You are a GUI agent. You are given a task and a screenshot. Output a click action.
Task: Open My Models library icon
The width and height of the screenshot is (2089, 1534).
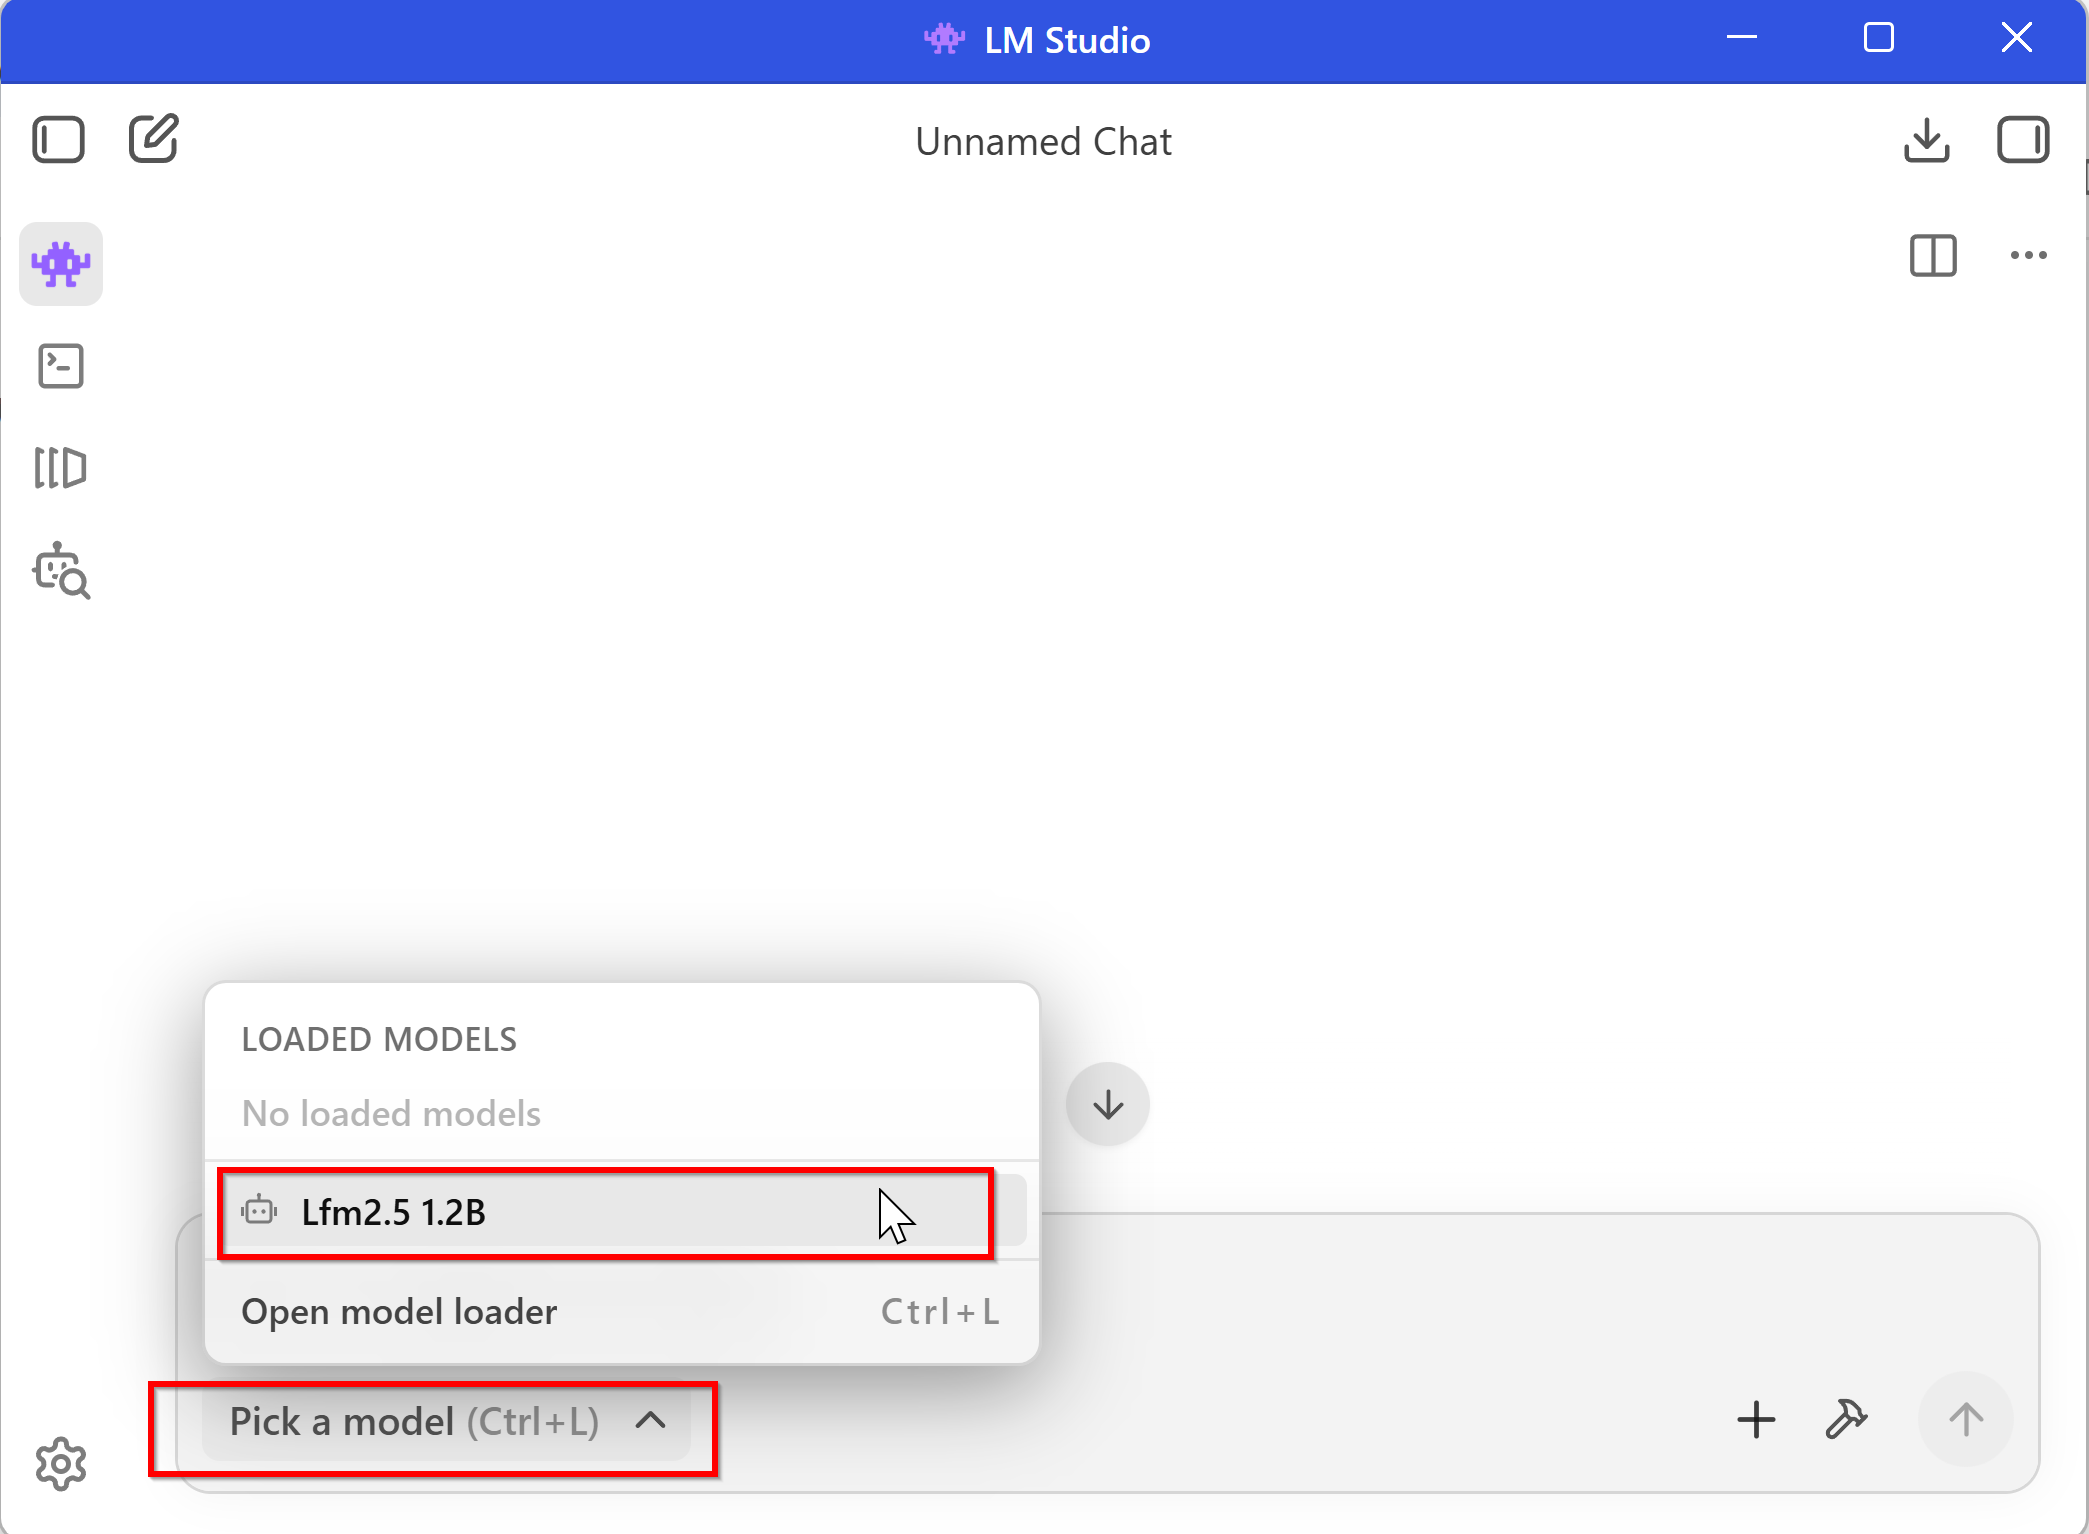(61, 468)
